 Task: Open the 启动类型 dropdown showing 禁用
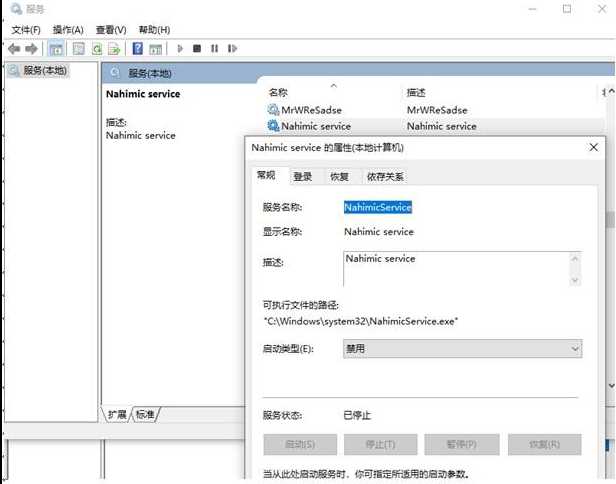point(462,349)
